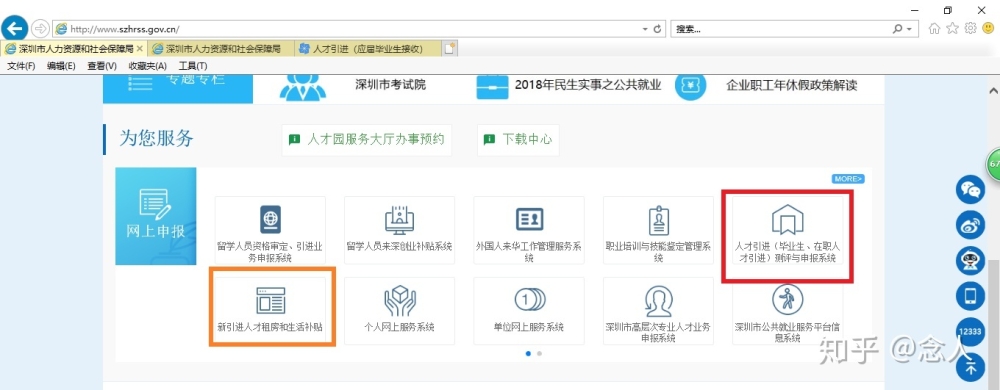
Task: Click 下载中心 button
Action: [x=518, y=140]
